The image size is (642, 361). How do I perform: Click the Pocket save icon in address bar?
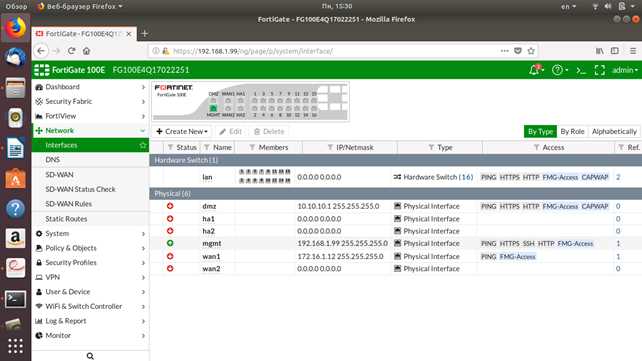pos(518,51)
